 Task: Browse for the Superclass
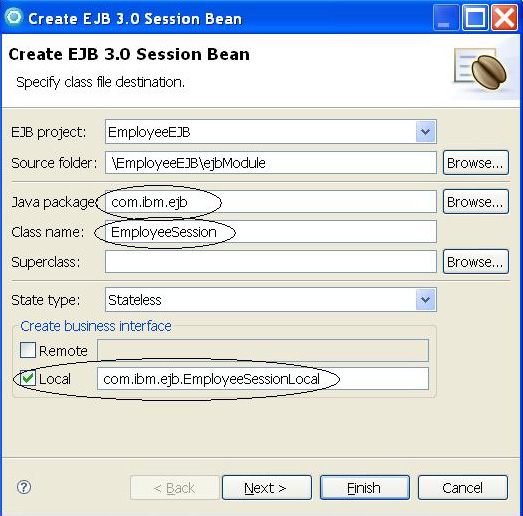pos(476,262)
